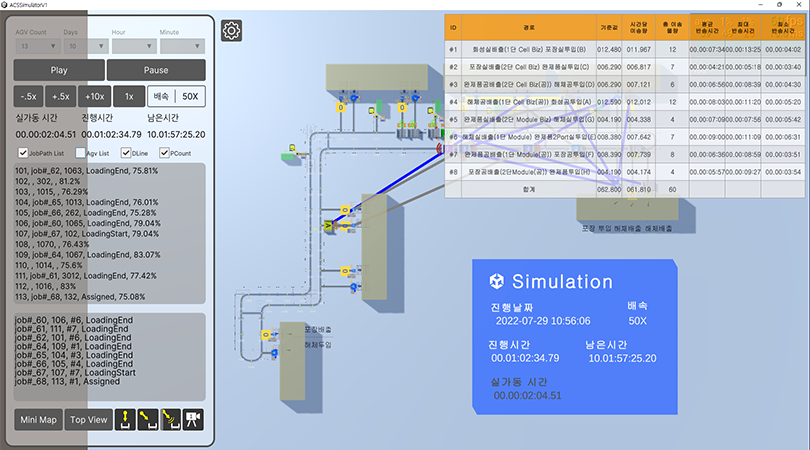This screenshot has height=450, width=810.
Task: Pause the simulation
Action: [156, 70]
